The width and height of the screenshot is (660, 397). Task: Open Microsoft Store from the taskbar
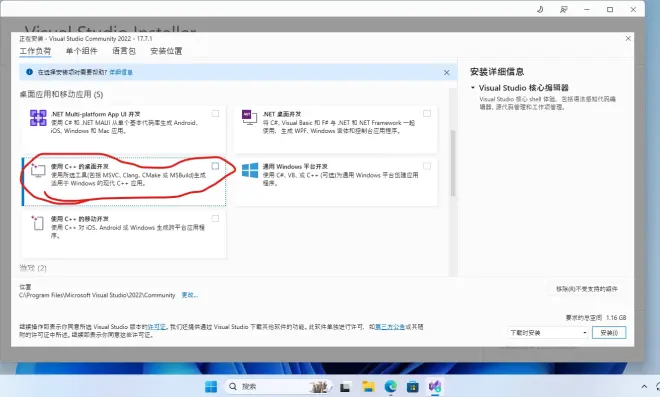click(413, 386)
